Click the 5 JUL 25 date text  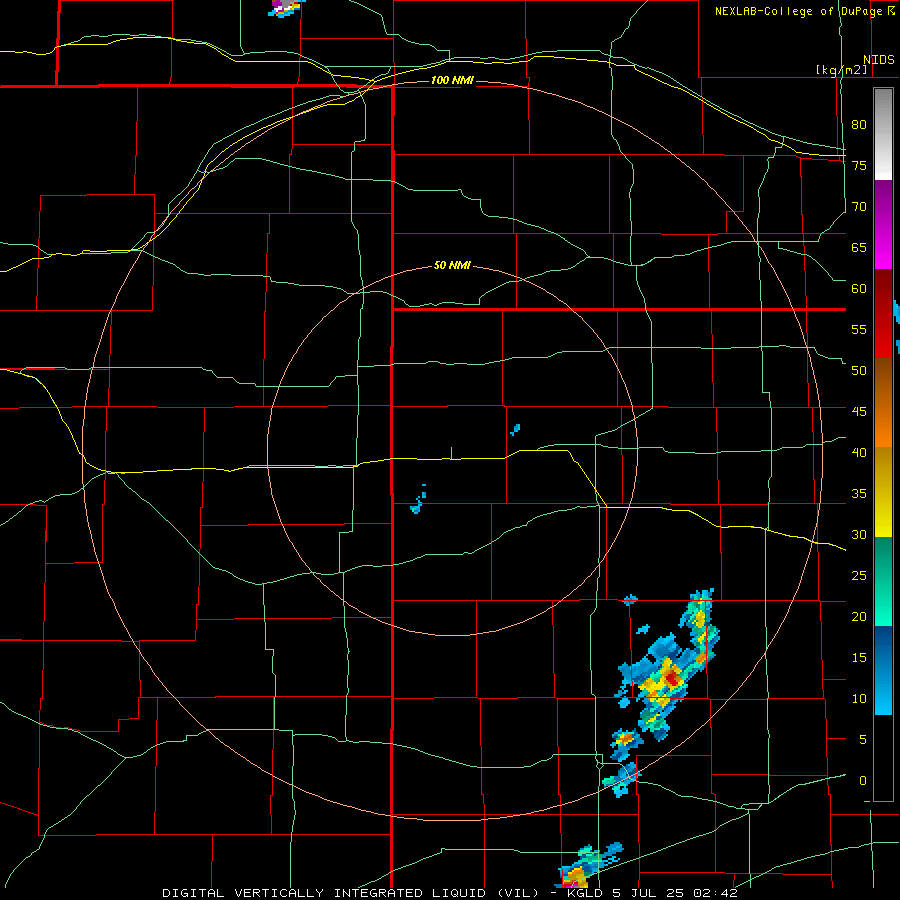point(647,893)
